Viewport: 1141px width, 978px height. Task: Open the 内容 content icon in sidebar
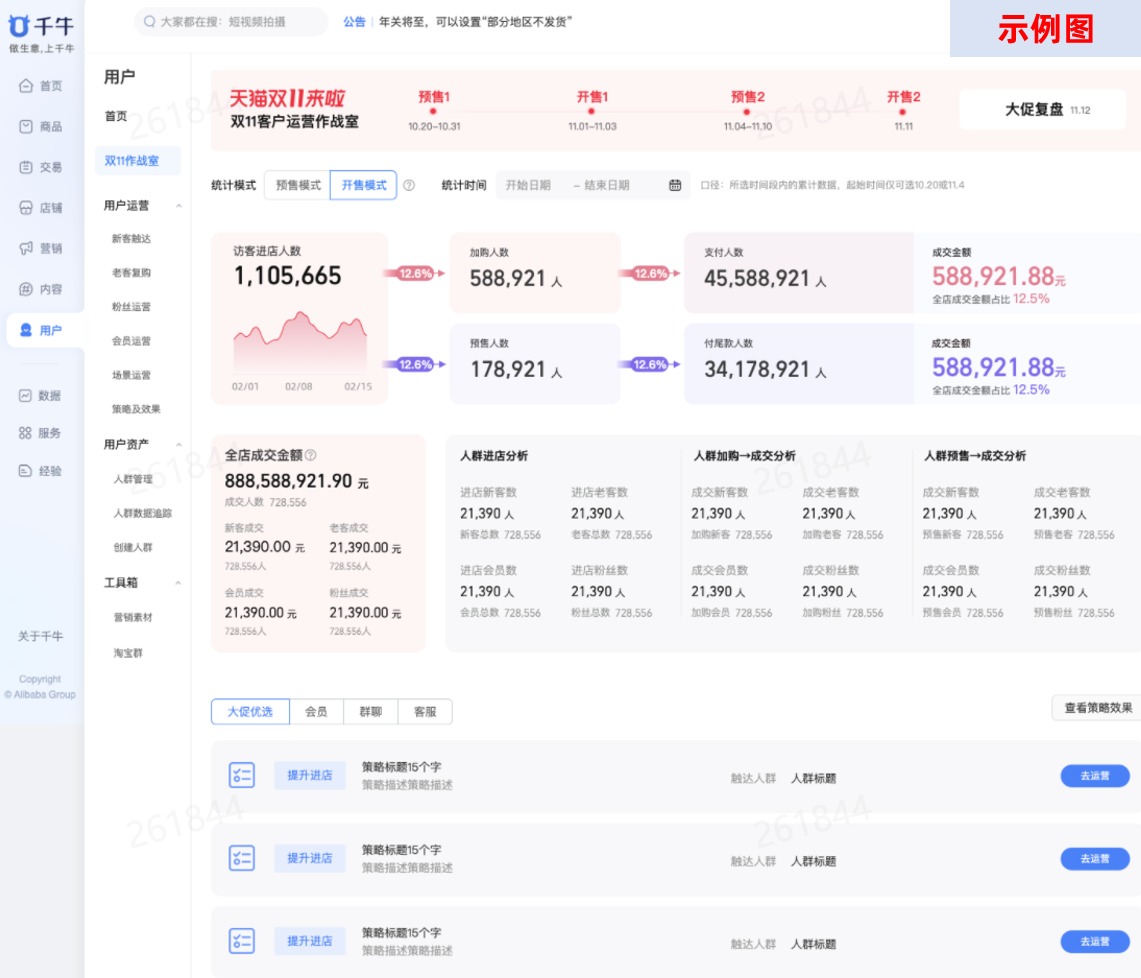coord(25,289)
